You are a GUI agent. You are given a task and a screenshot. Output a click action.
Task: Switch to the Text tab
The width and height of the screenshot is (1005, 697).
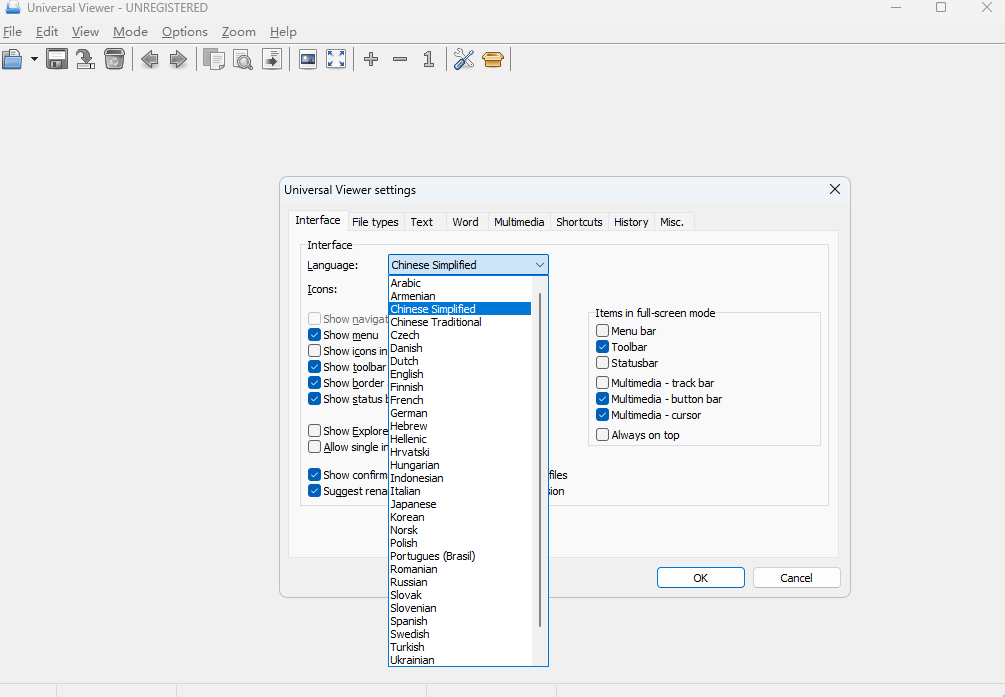pos(422,222)
